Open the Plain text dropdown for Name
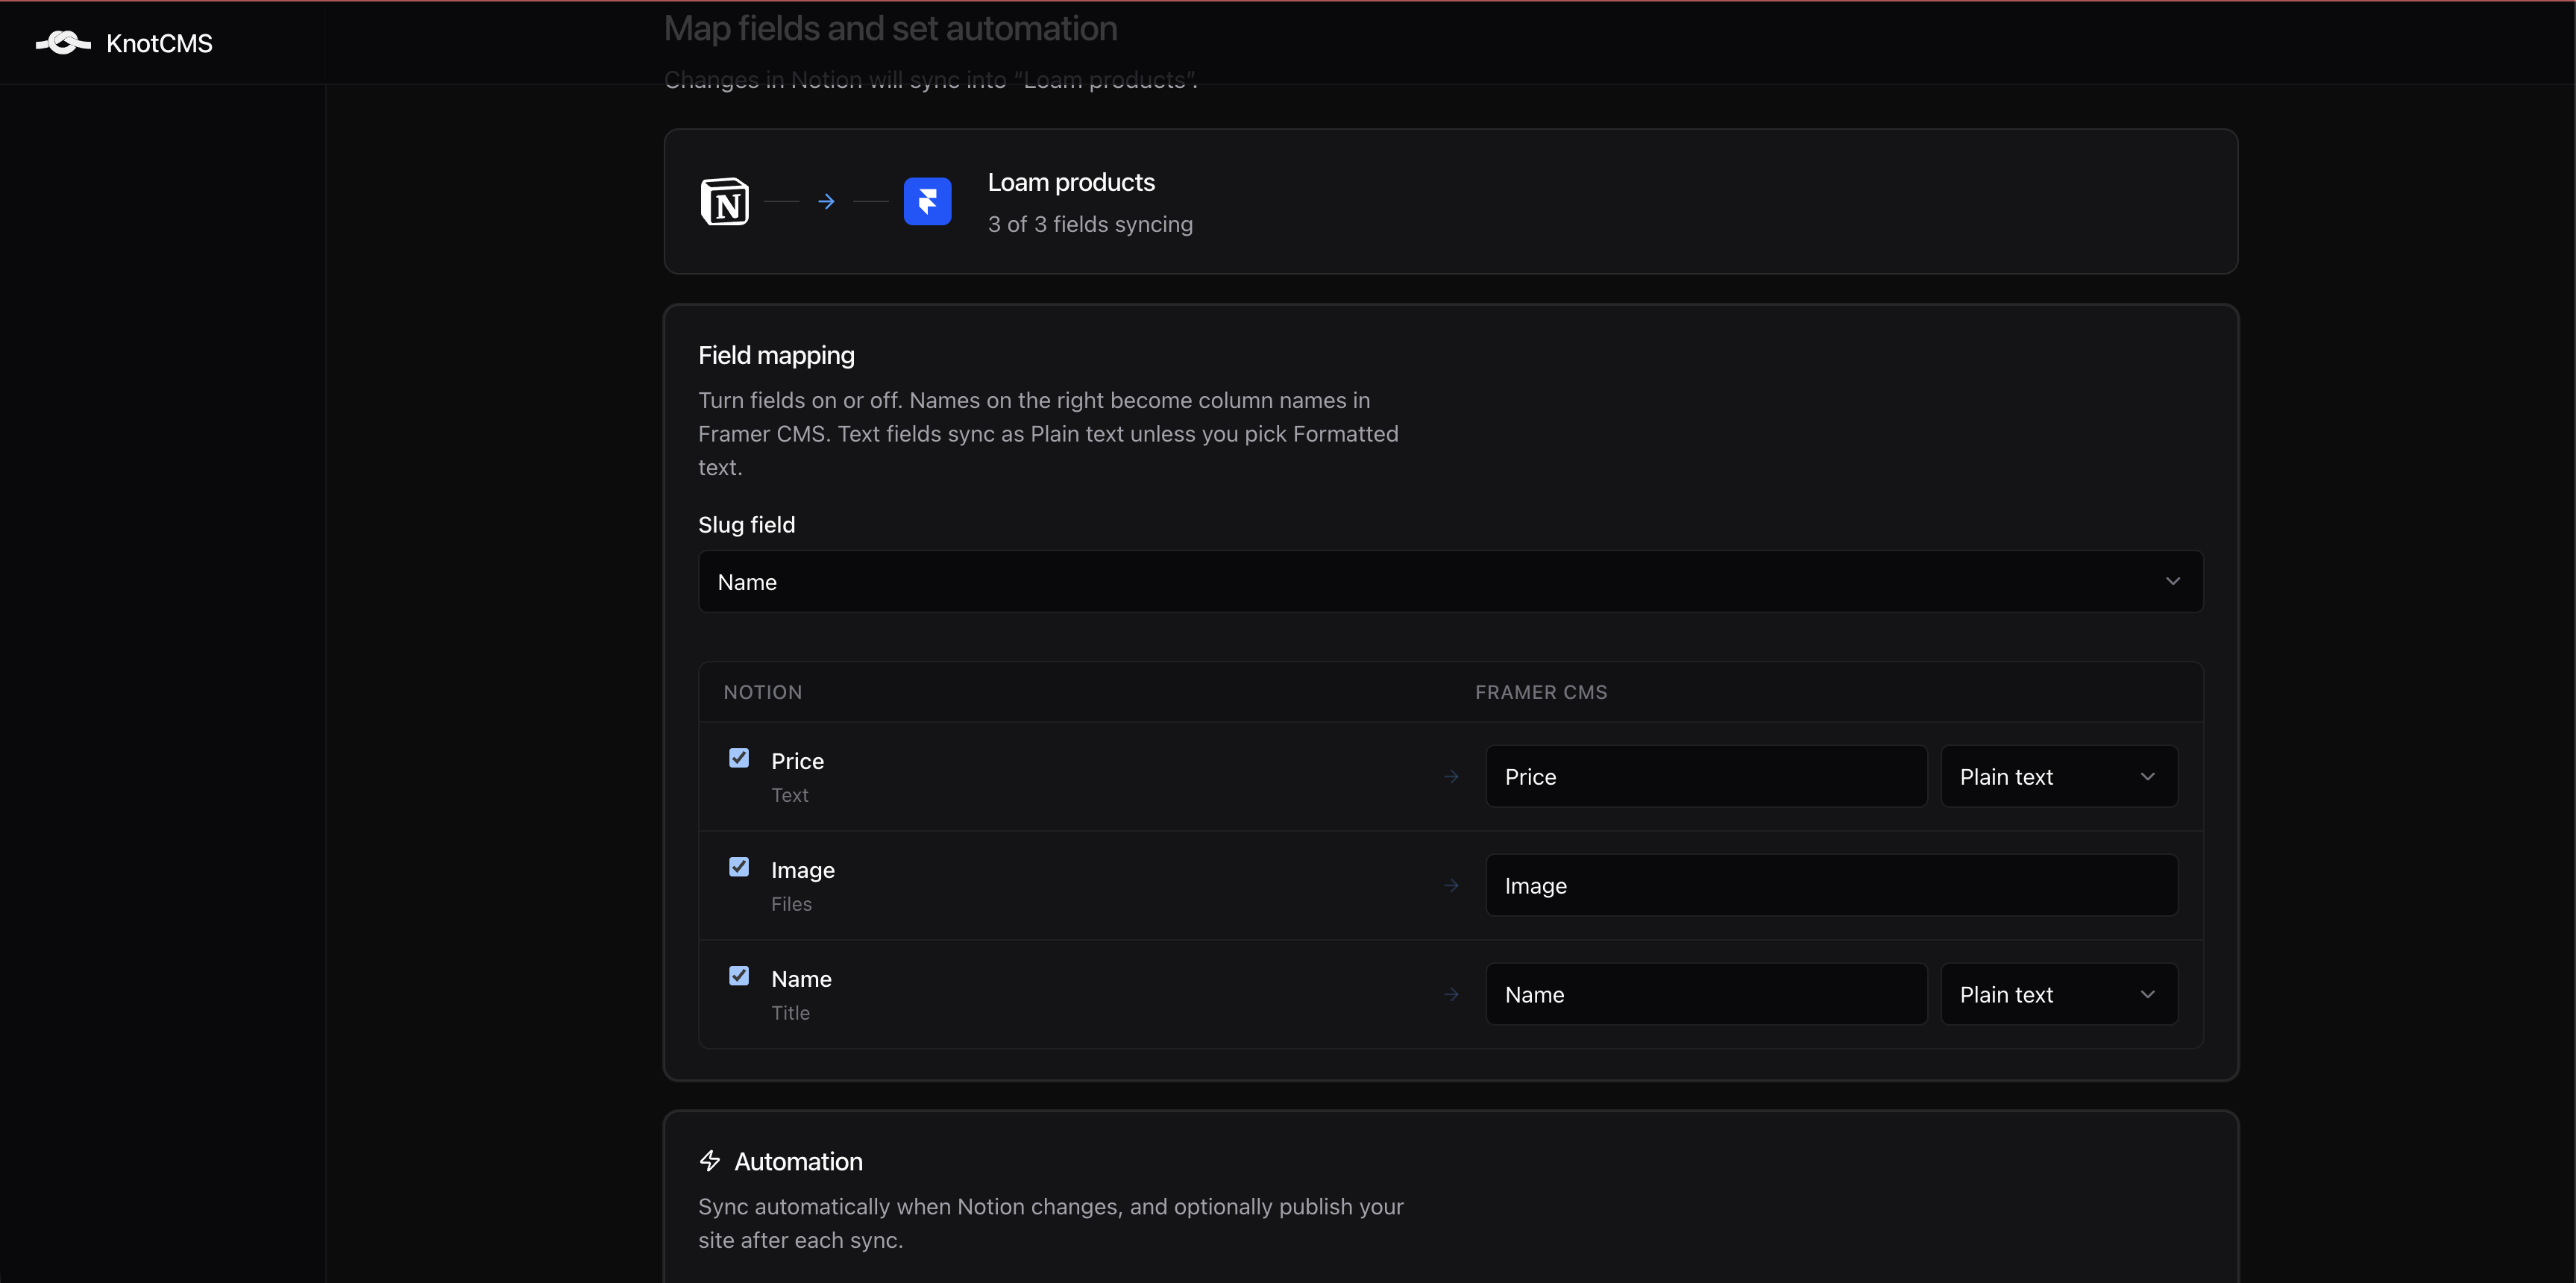The height and width of the screenshot is (1283, 2576). pyautogui.click(x=2059, y=995)
